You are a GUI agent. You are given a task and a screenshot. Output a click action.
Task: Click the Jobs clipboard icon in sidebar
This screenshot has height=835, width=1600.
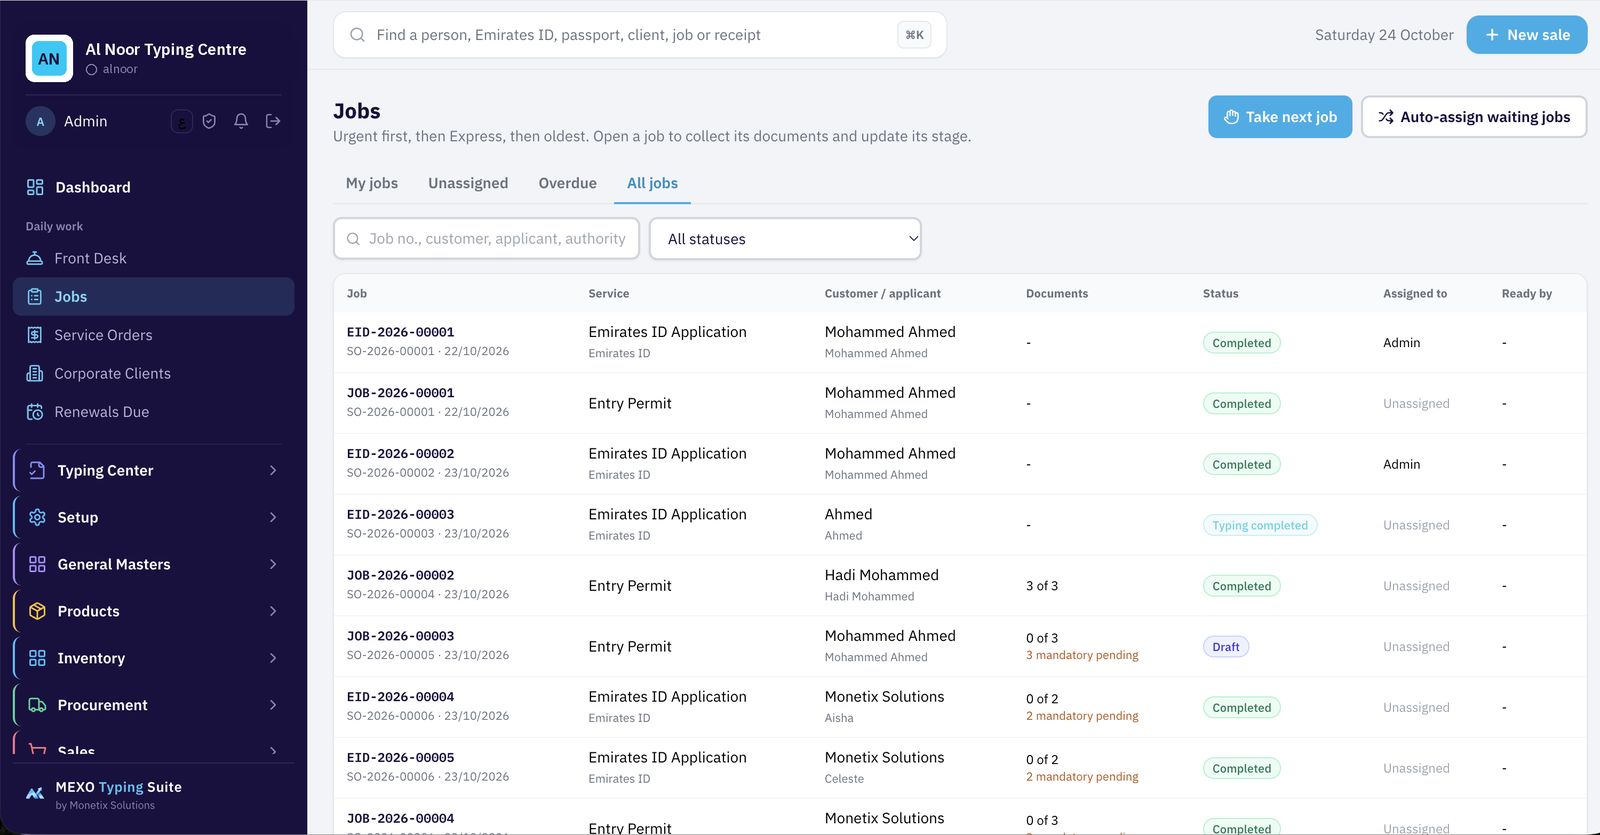pos(35,297)
